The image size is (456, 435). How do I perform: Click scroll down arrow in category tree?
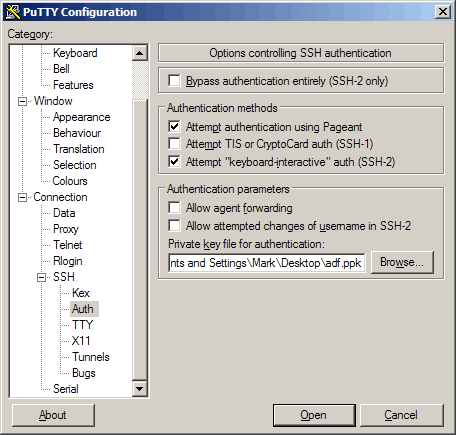pos(140,389)
